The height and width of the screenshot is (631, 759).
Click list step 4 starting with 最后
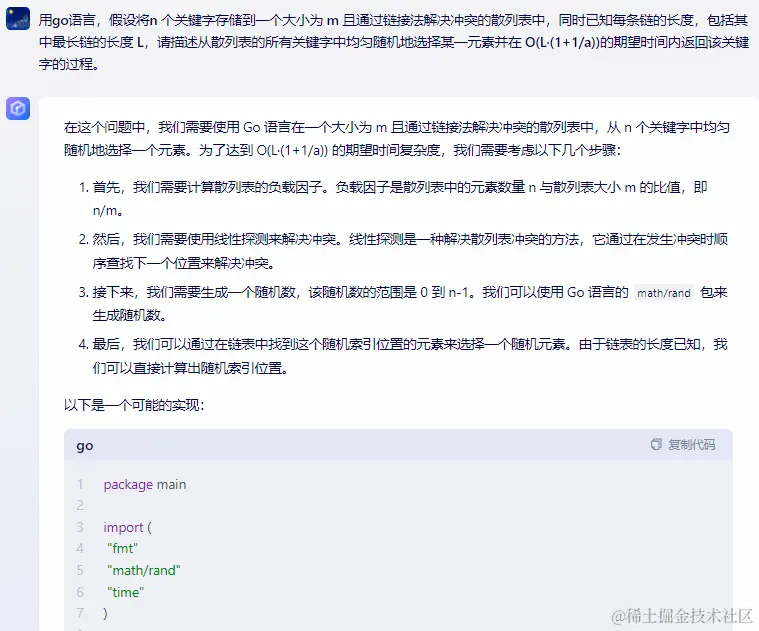(403, 356)
